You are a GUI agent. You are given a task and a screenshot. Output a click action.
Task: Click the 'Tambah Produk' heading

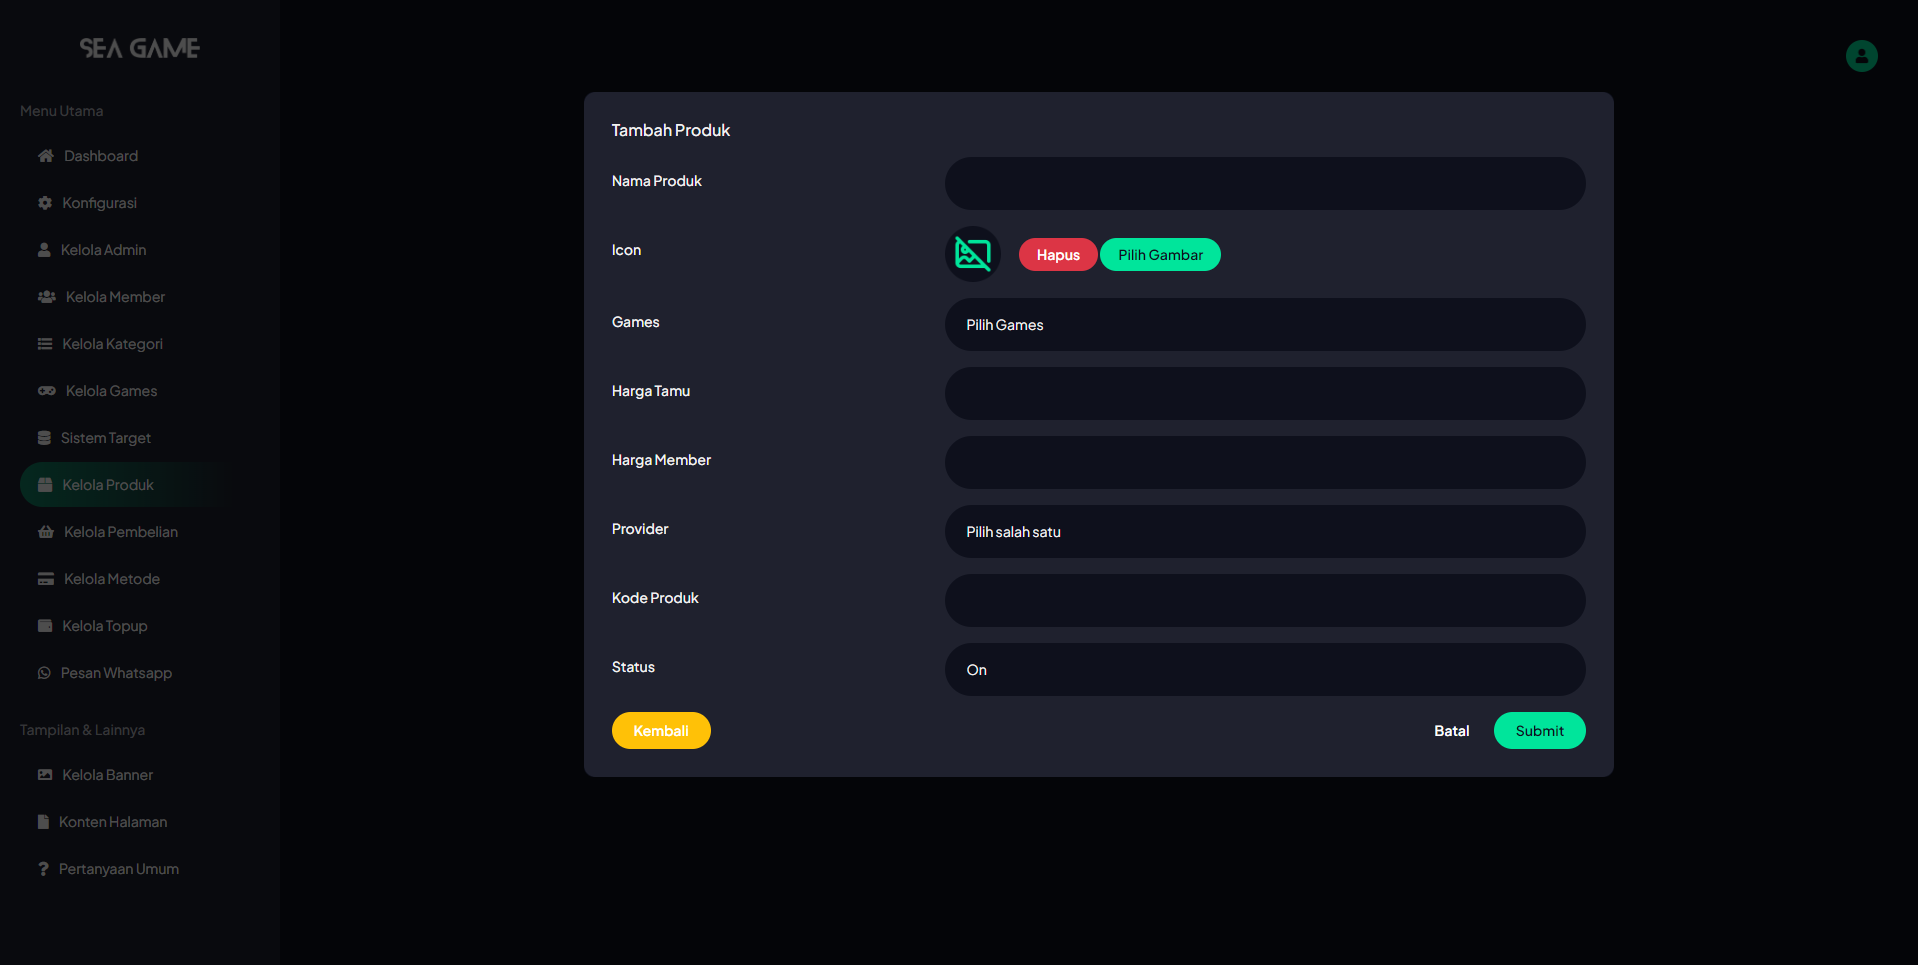point(671,131)
